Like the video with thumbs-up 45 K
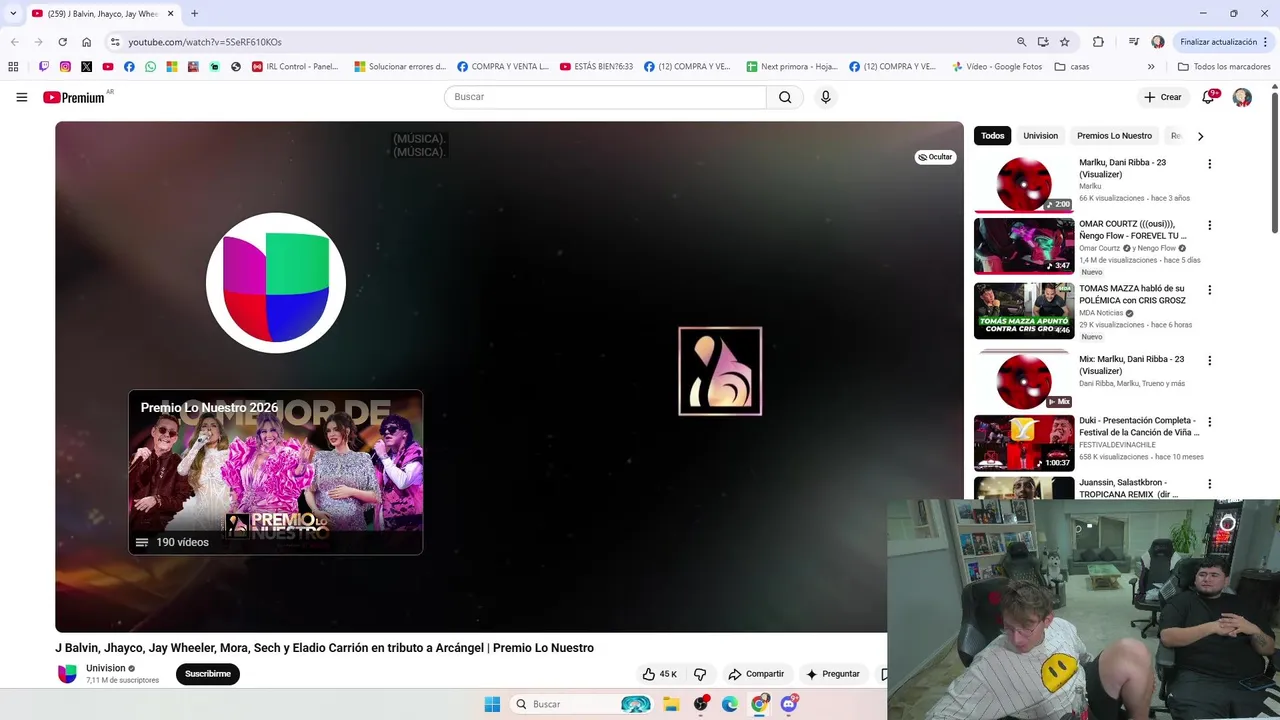The width and height of the screenshot is (1280, 720). click(x=660, y=674)
